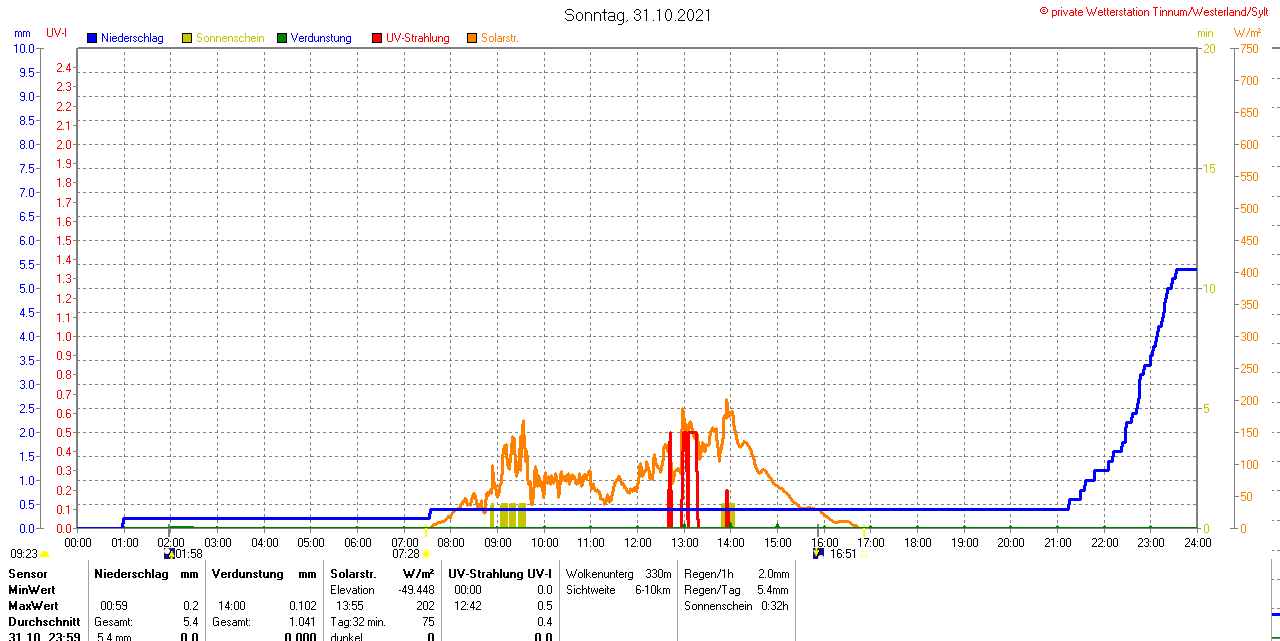Select the Verdunstung column header in the table
The height and width of the screenshot is (641, 1280).
click(247, 574)
